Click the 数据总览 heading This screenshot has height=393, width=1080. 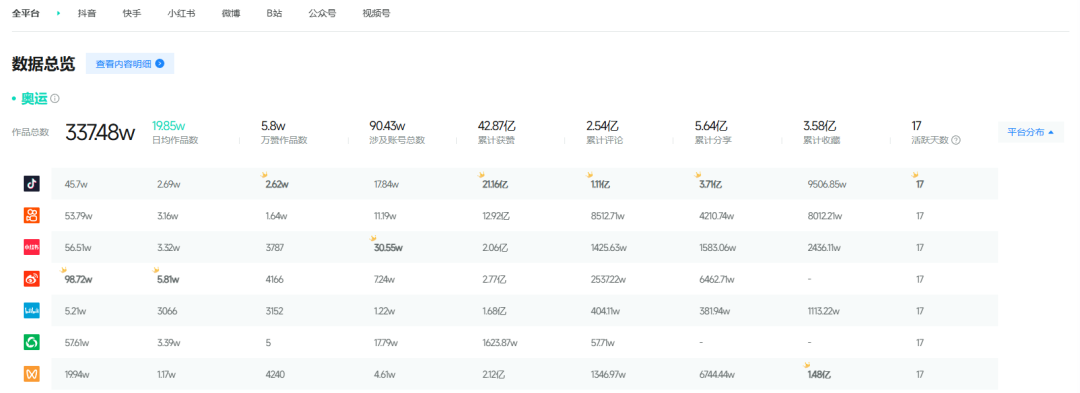point(43,64)
